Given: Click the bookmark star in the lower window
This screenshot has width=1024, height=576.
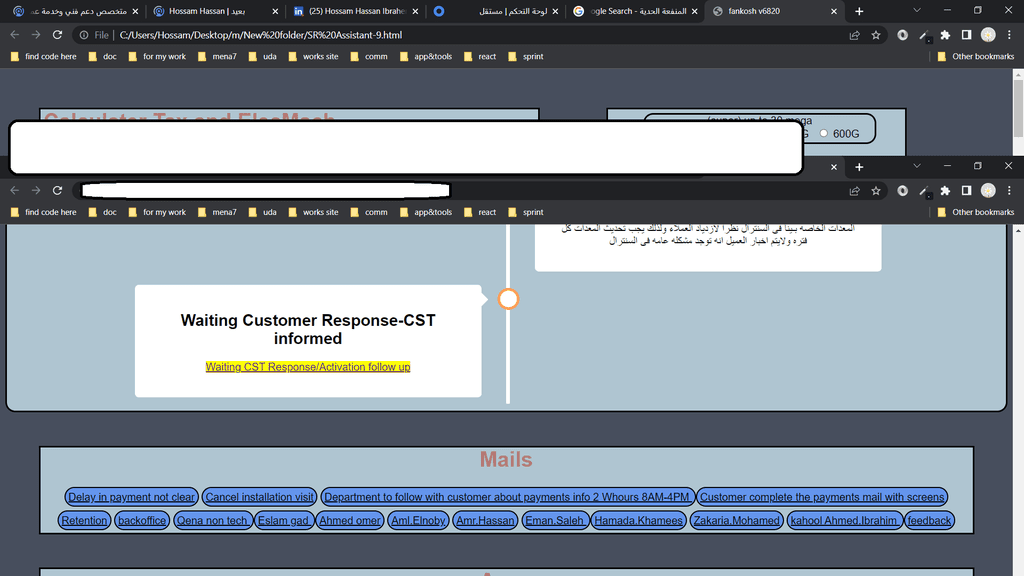Looking at the screenshot, I should coord(876,191).
